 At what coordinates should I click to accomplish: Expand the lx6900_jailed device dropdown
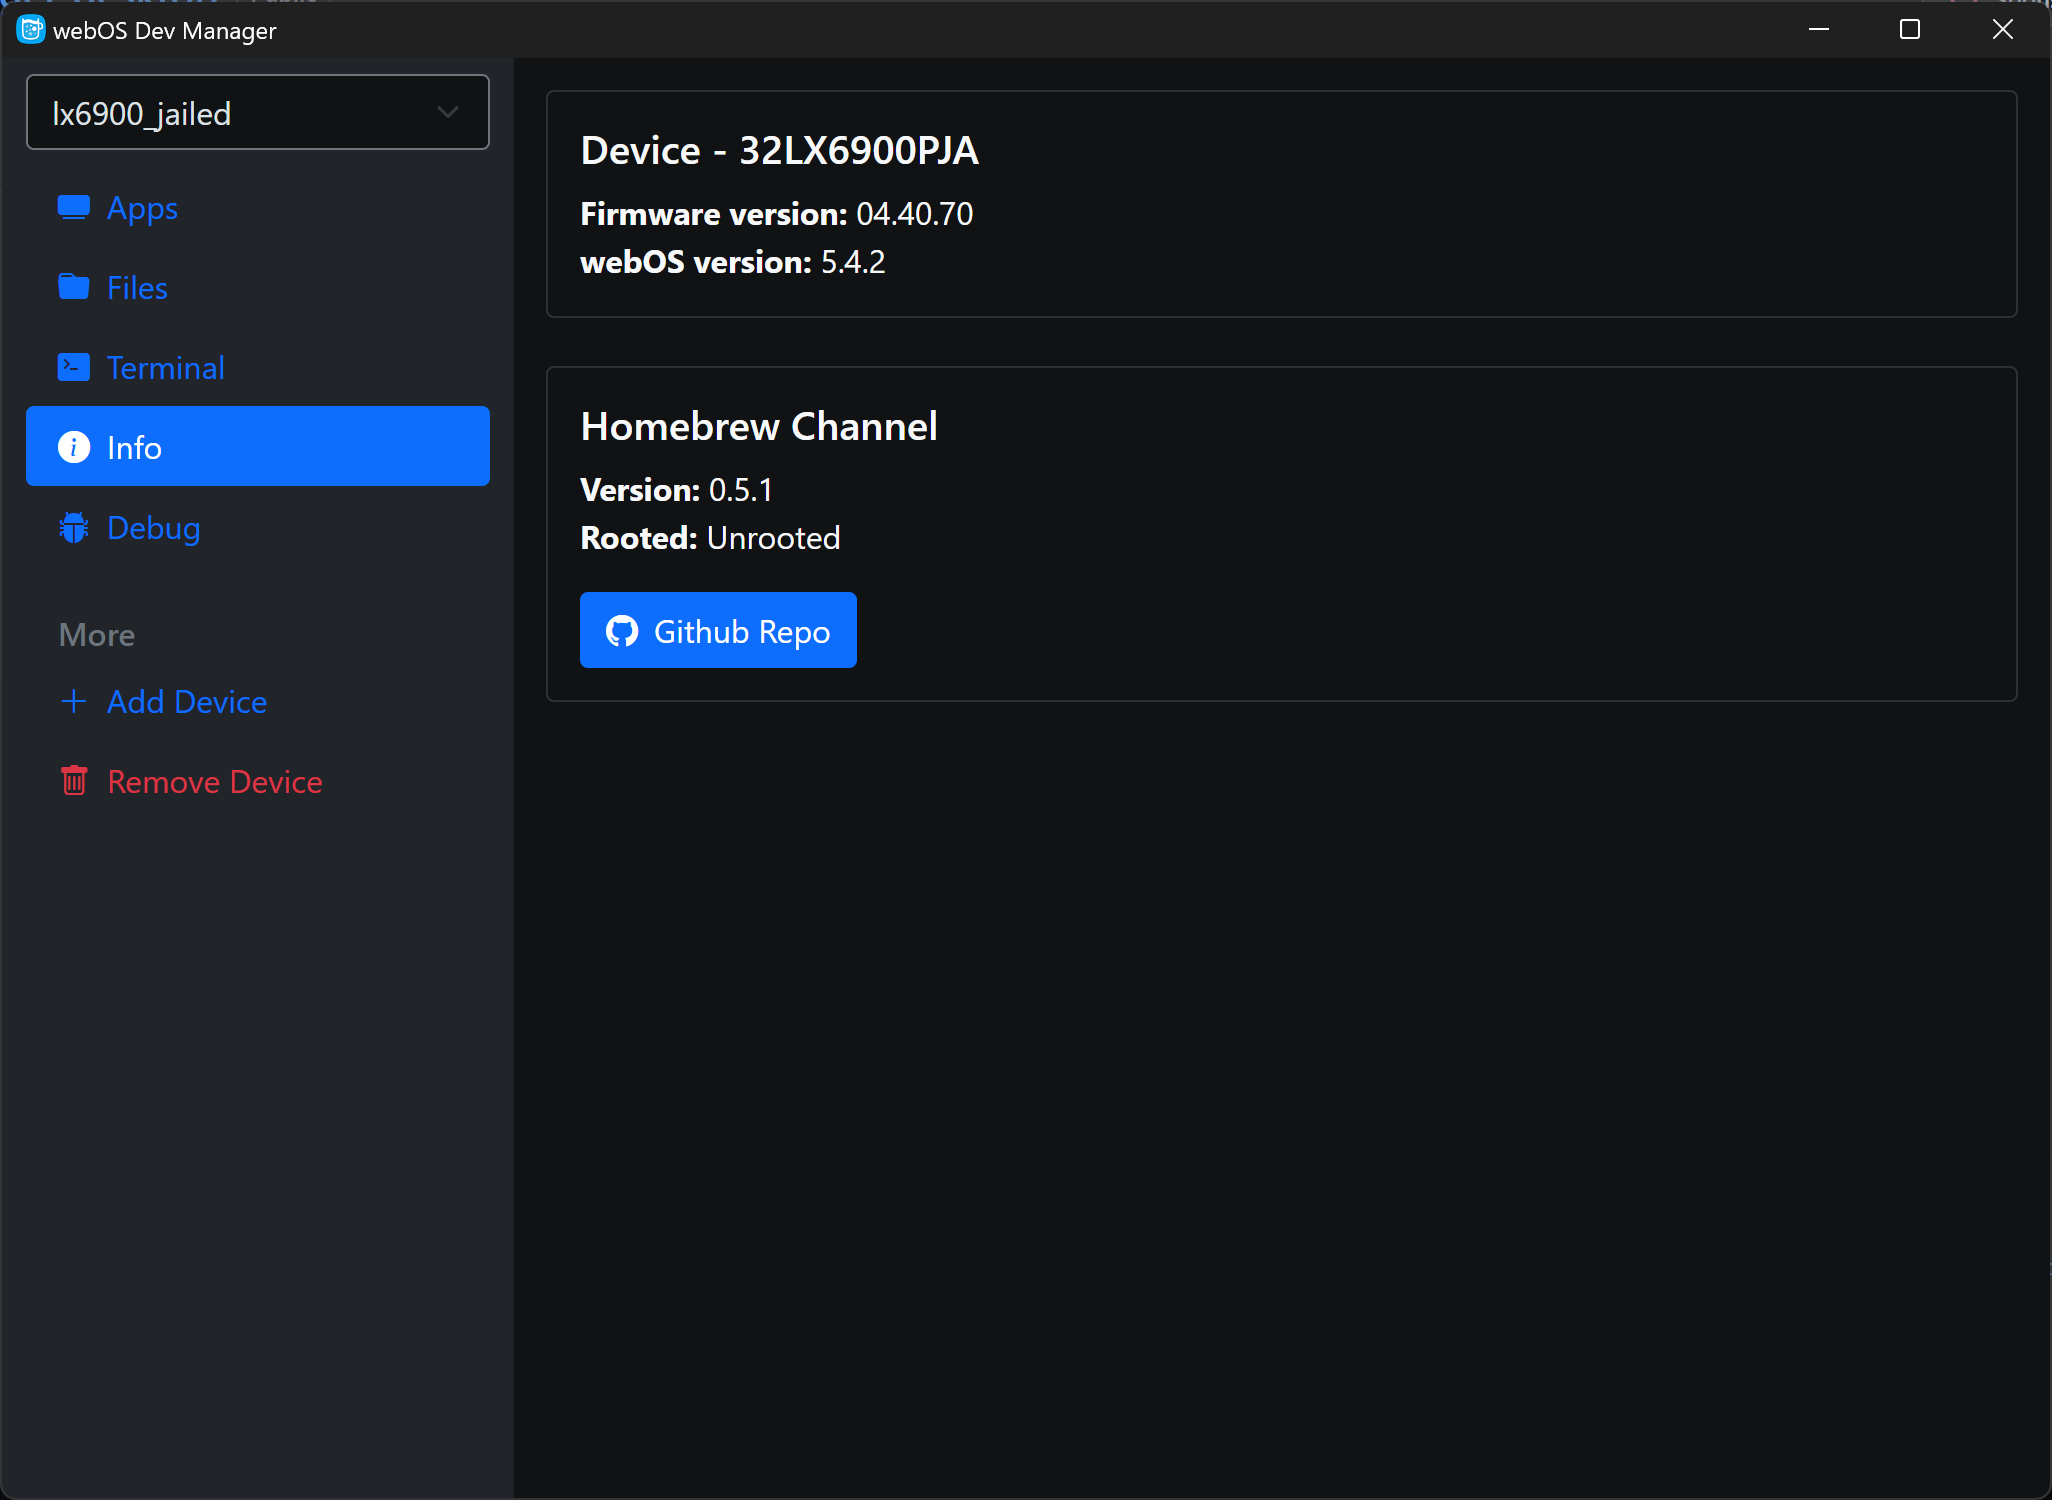(x=446, y=111)
